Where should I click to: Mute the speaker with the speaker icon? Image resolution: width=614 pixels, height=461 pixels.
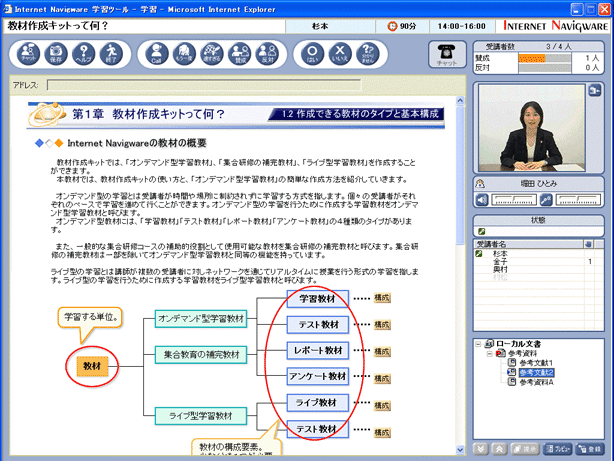tap(482, 200)
